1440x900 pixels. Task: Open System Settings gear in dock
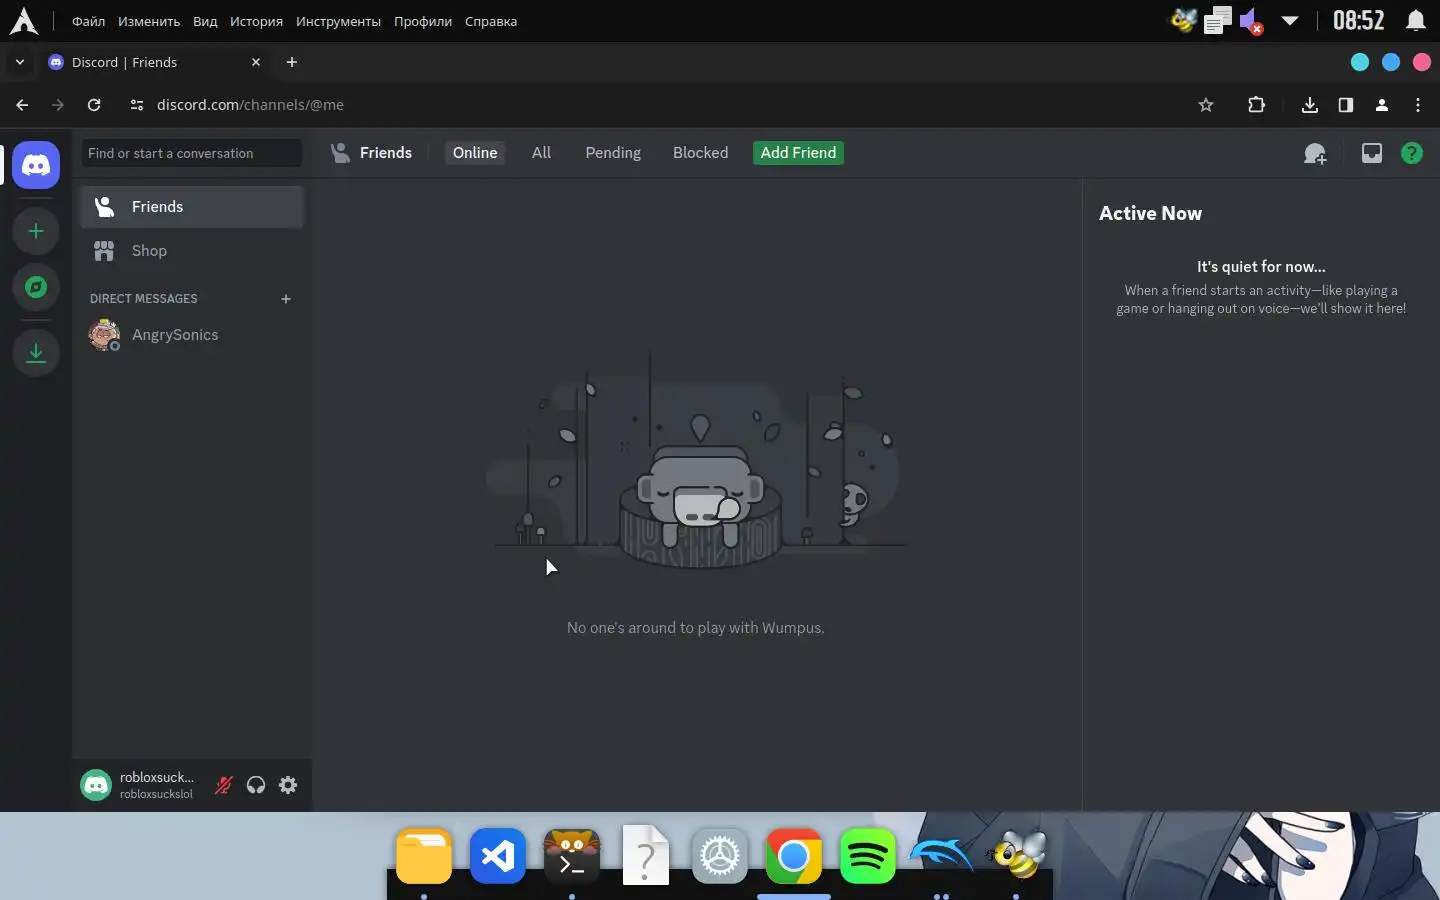point(720,857)
